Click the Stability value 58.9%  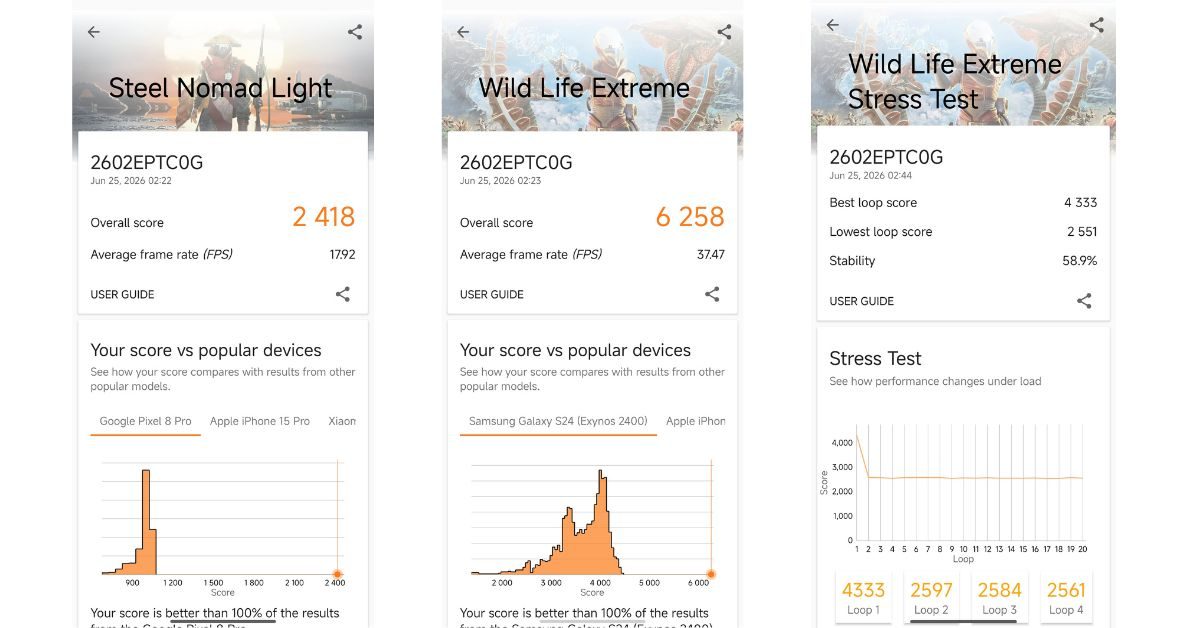pos(1080,261)
